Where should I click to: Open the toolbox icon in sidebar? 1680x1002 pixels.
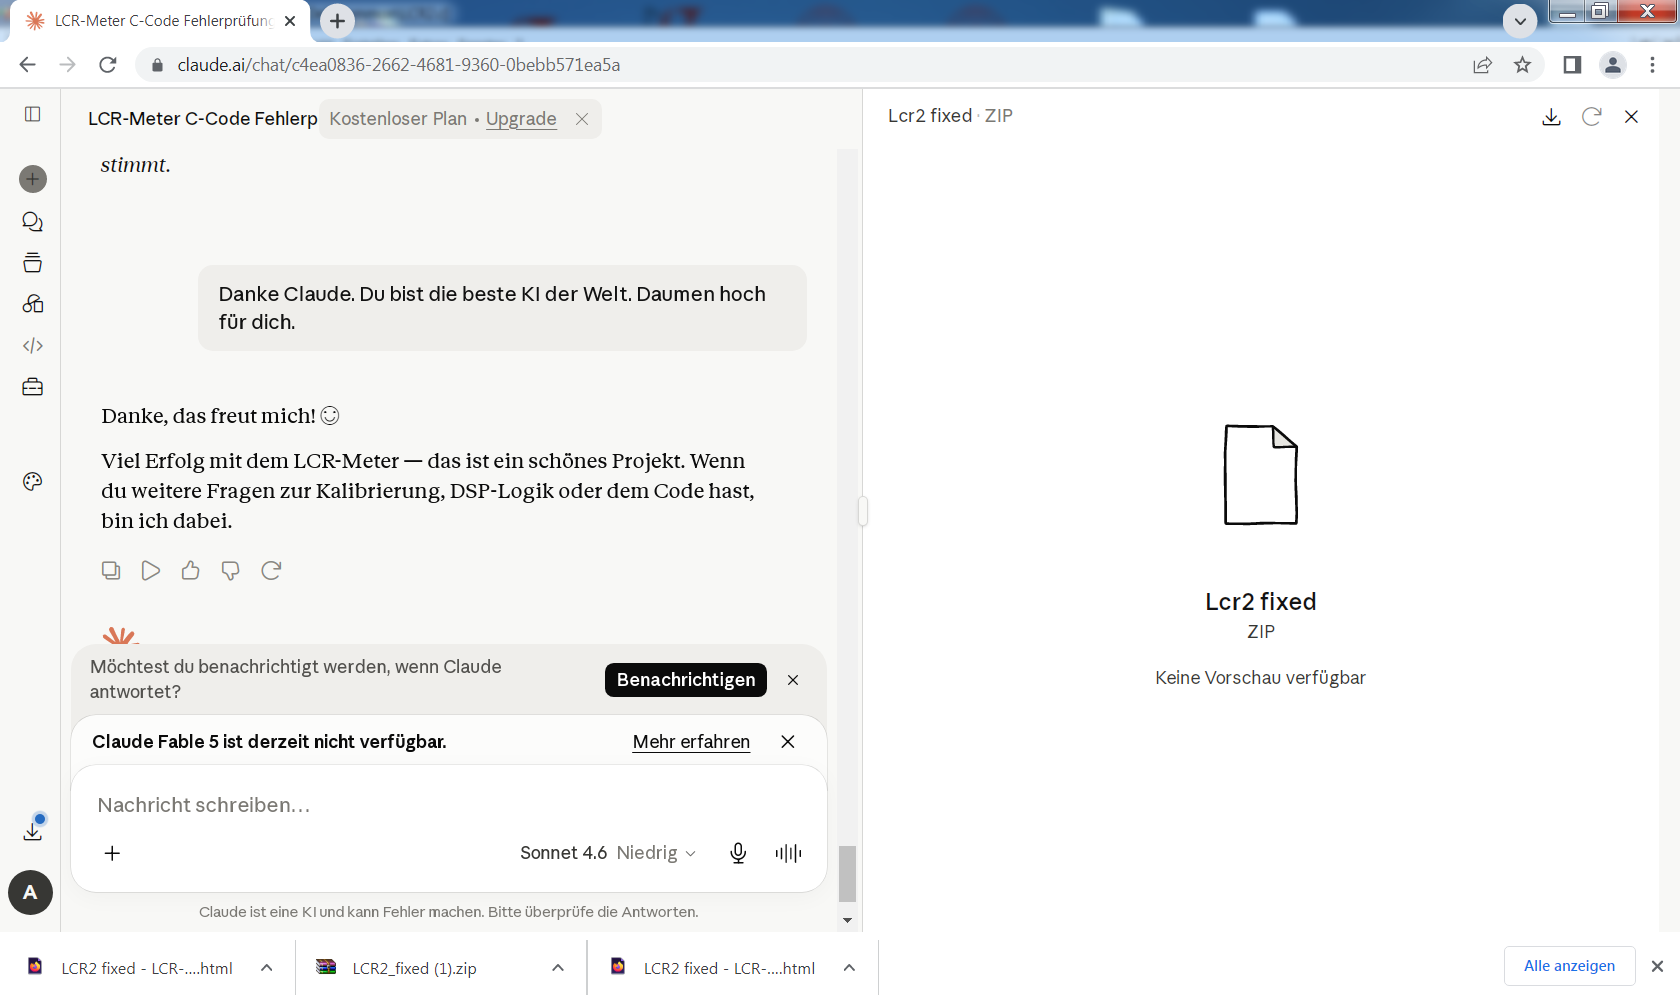point(33,387)
